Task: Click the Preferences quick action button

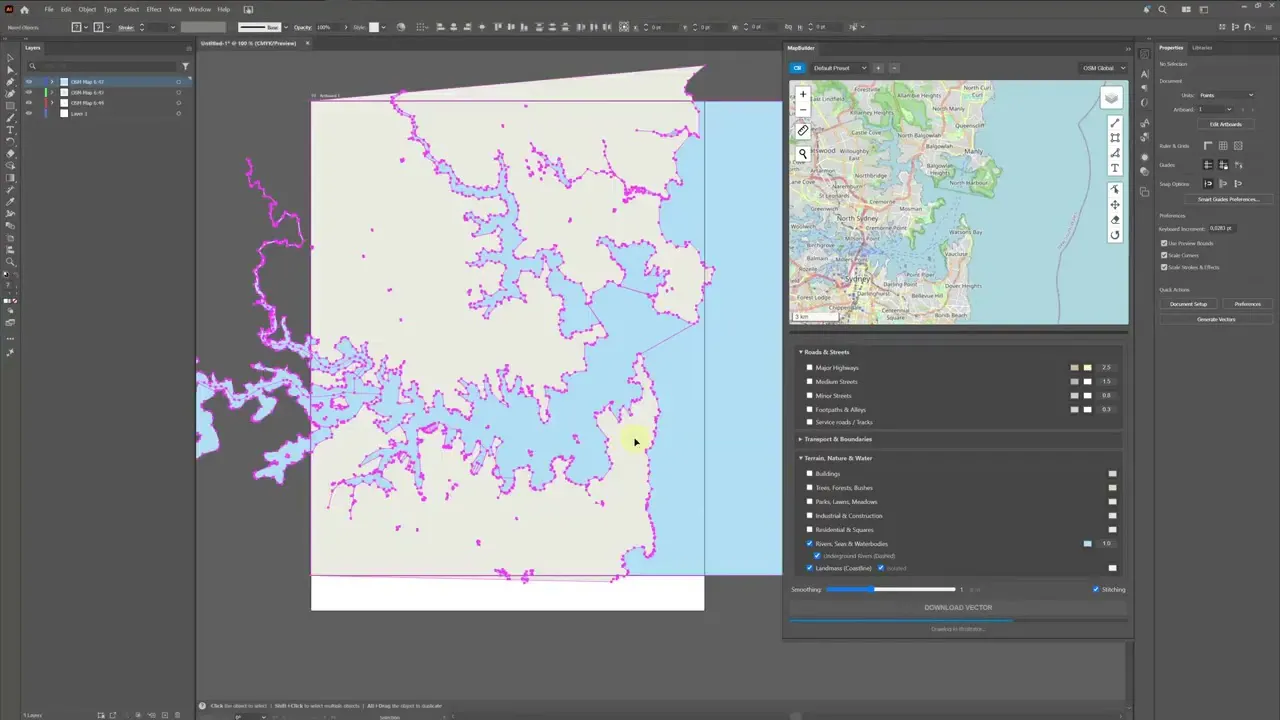Action: point(1247,304)
